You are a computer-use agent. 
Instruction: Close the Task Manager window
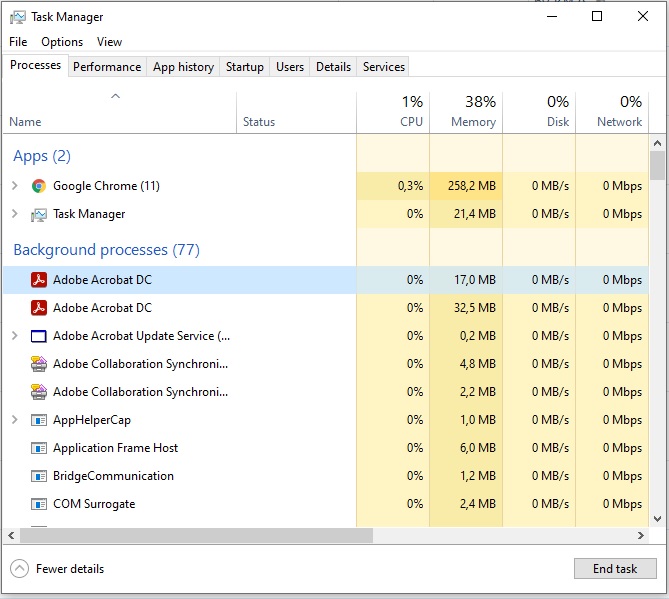643,17
